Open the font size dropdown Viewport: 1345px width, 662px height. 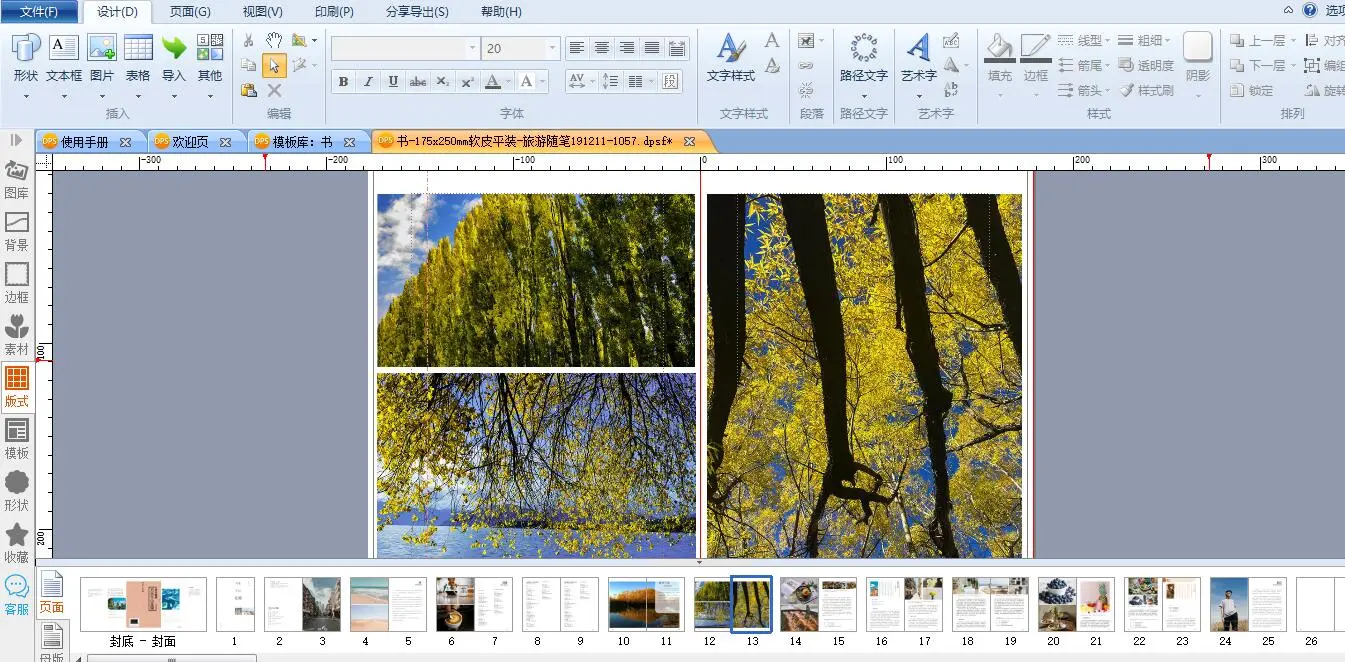tap(552, 48)
